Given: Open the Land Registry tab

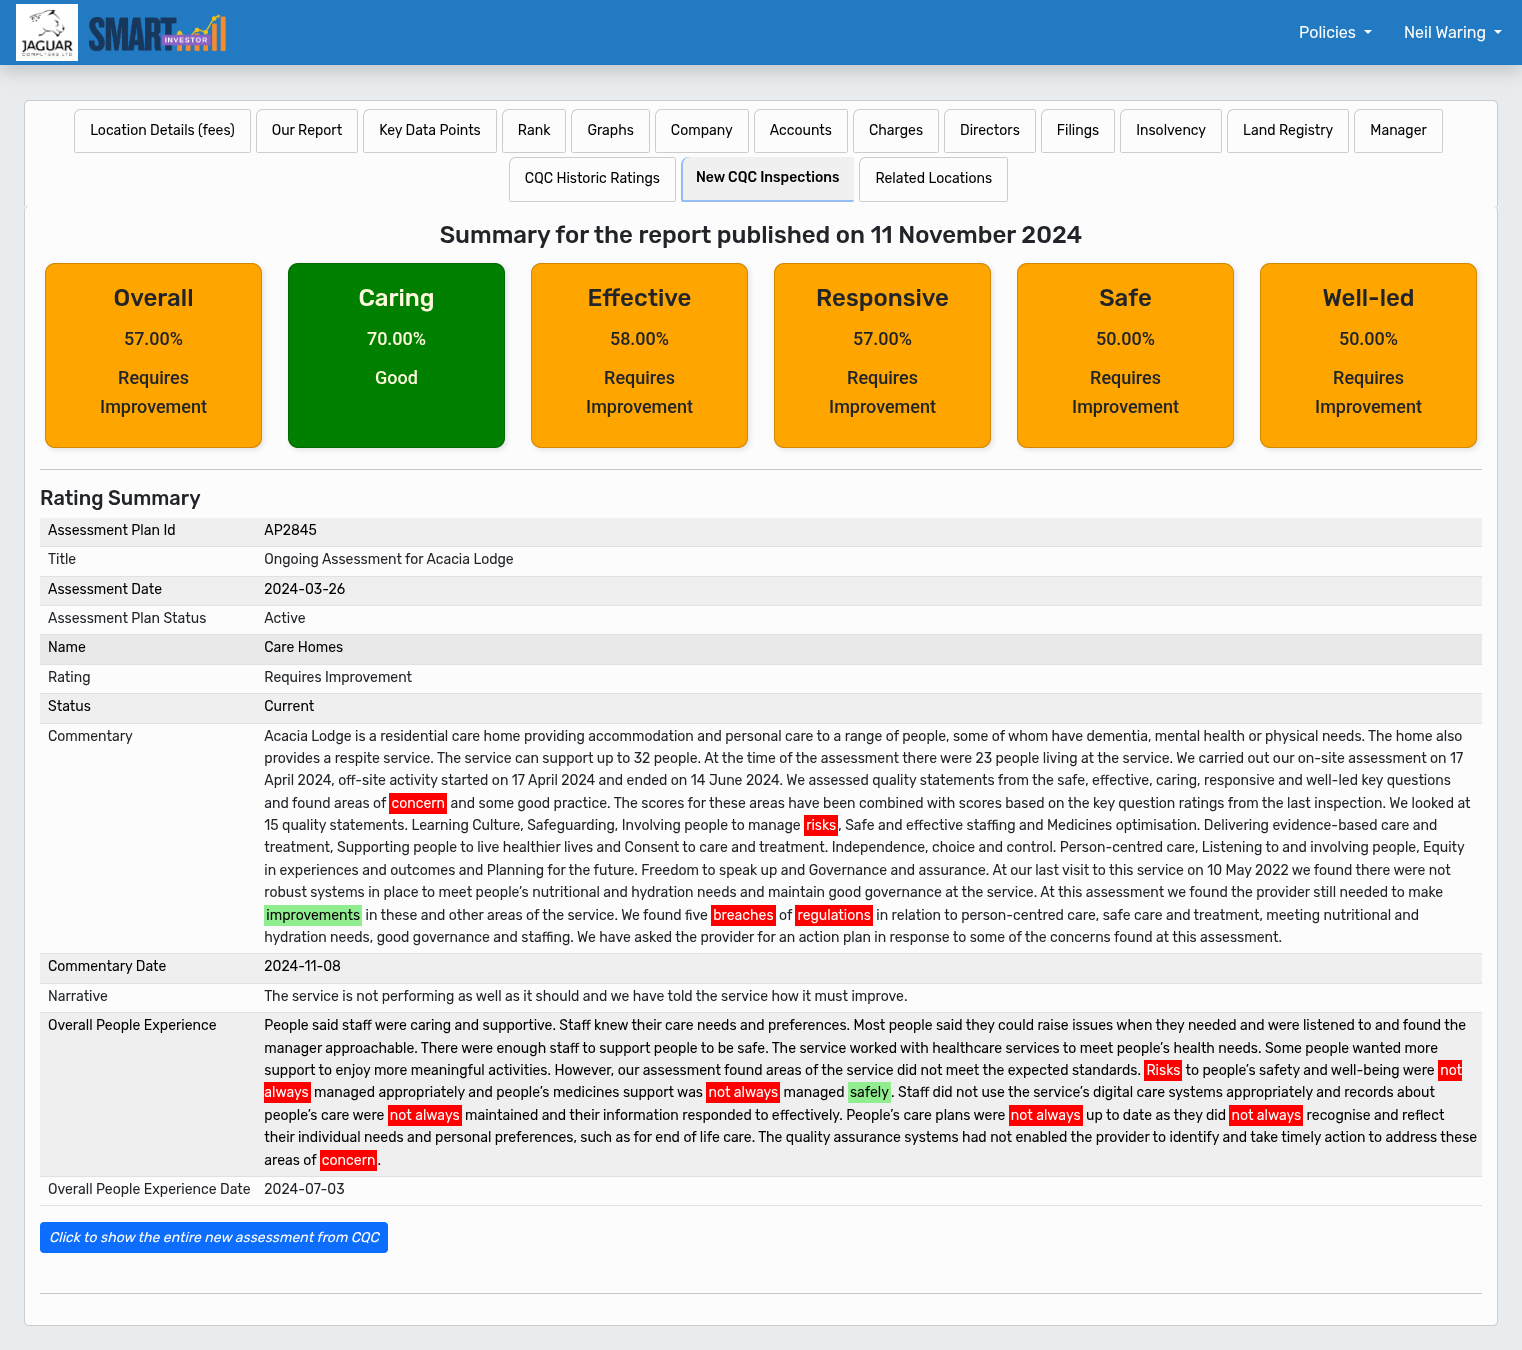Looking at the screenshot, I should click(1287, 131).
